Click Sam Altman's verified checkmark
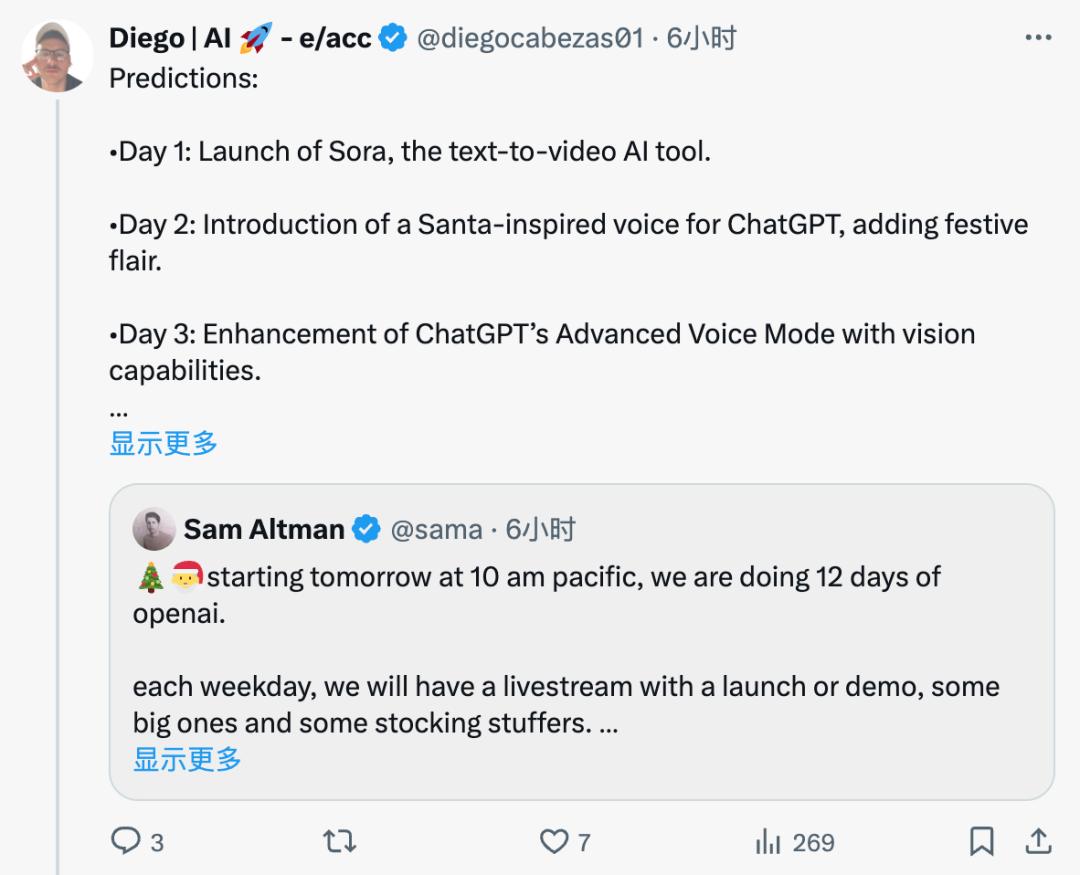 tap(367, 529)
